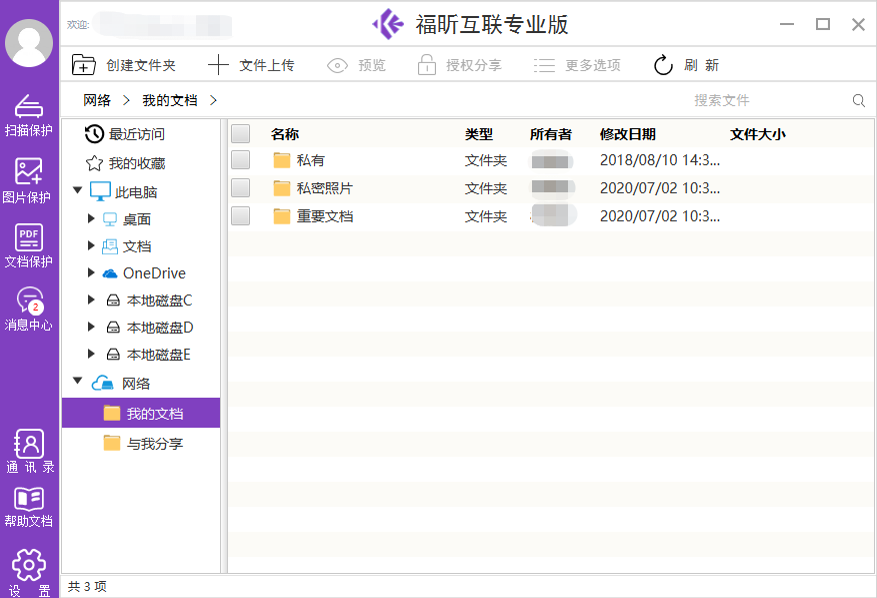Click the 授权分享 lock icon
The width and height of the screenshot is (877, 598).
(x=427, y=65)
